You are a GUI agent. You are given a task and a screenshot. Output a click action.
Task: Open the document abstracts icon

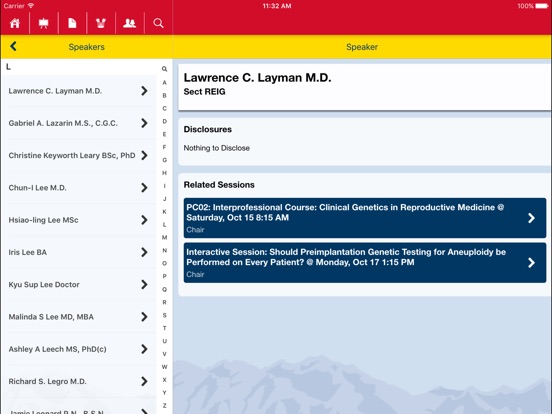point(72,23)
